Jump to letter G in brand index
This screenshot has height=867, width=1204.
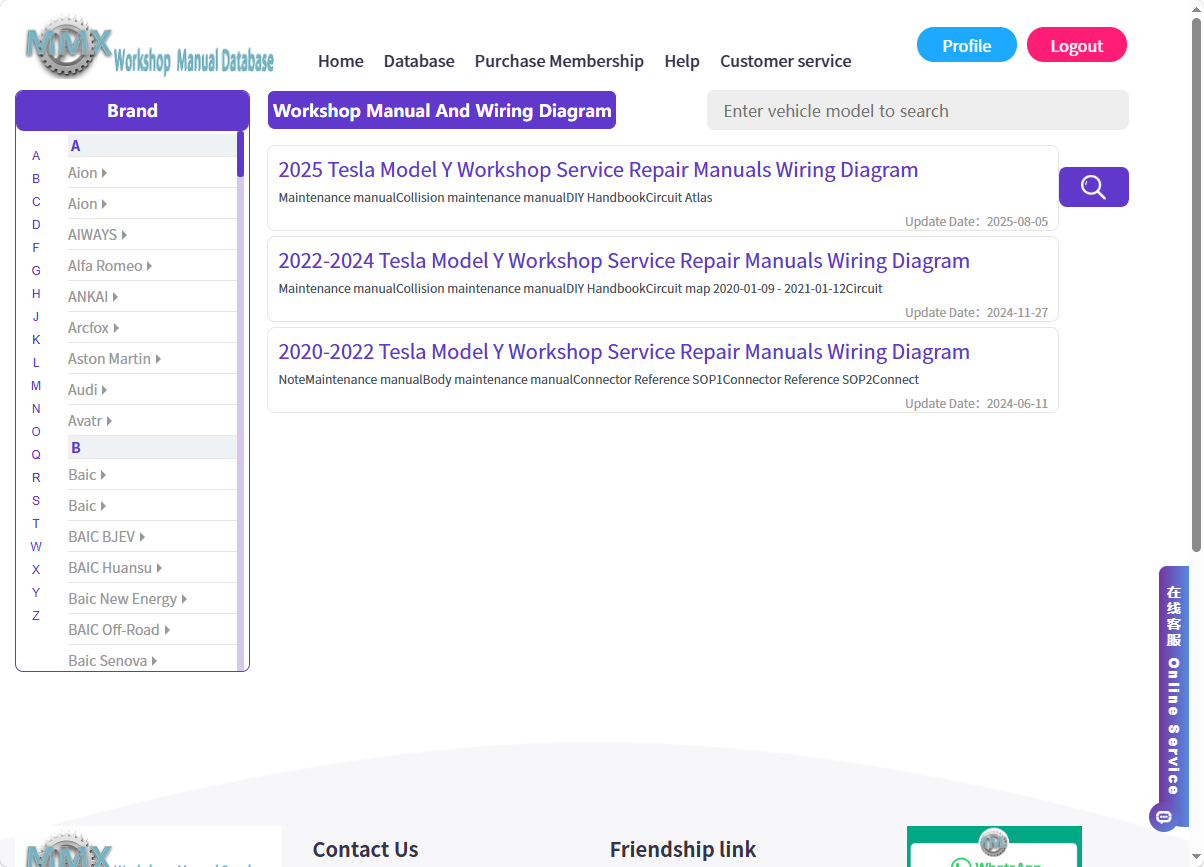point(36,271)
